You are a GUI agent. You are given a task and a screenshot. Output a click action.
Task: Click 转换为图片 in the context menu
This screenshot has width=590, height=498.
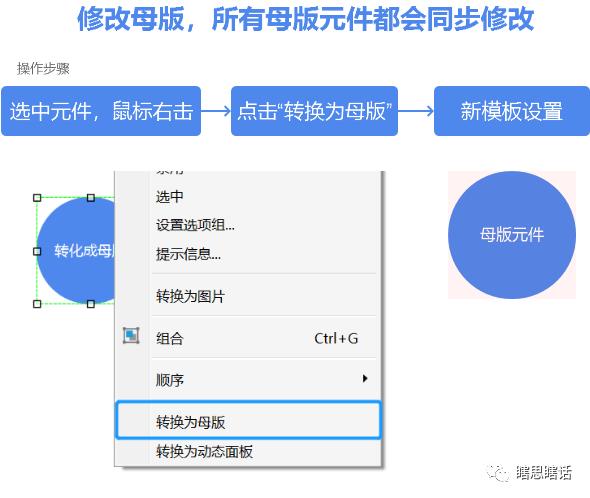[248, 296]
